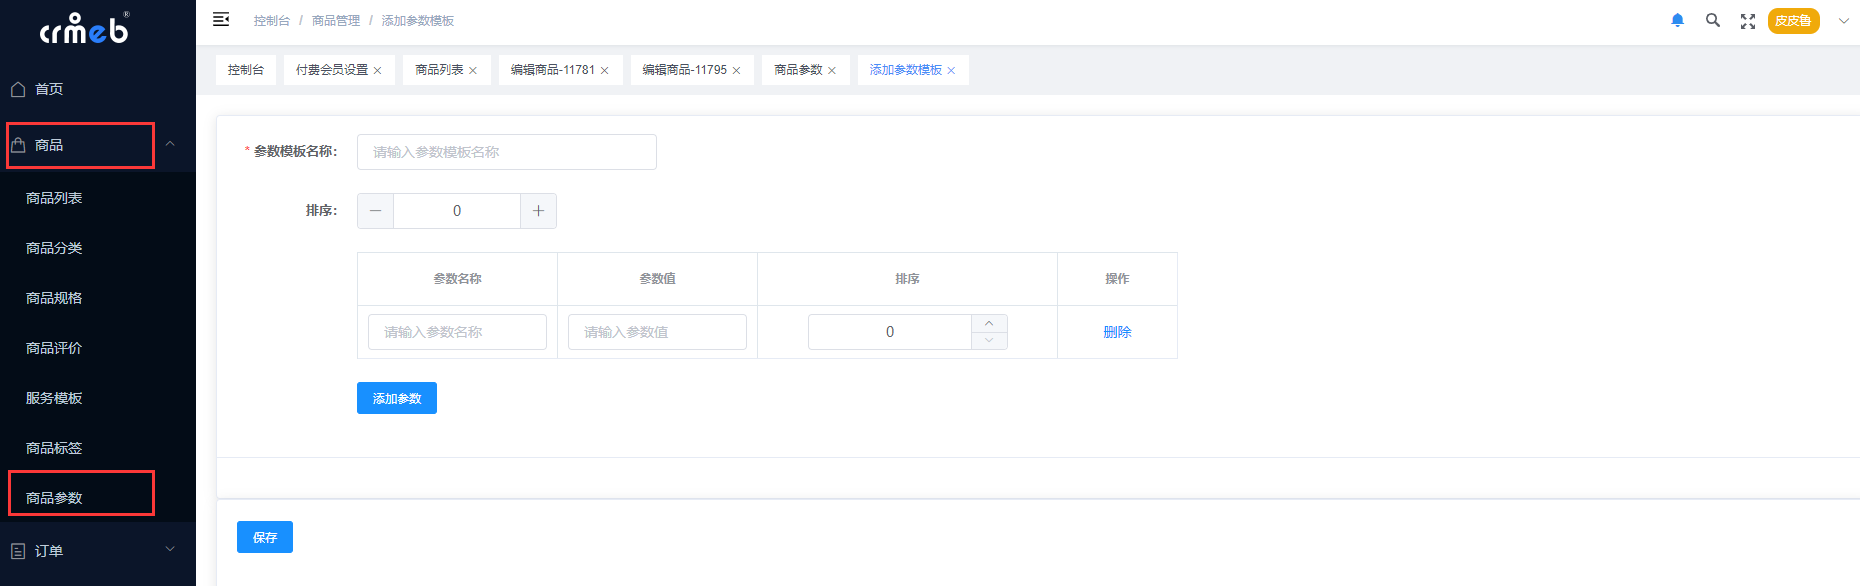
Task: Decrease 排序 value with minus button
Action: coord(375,211)
